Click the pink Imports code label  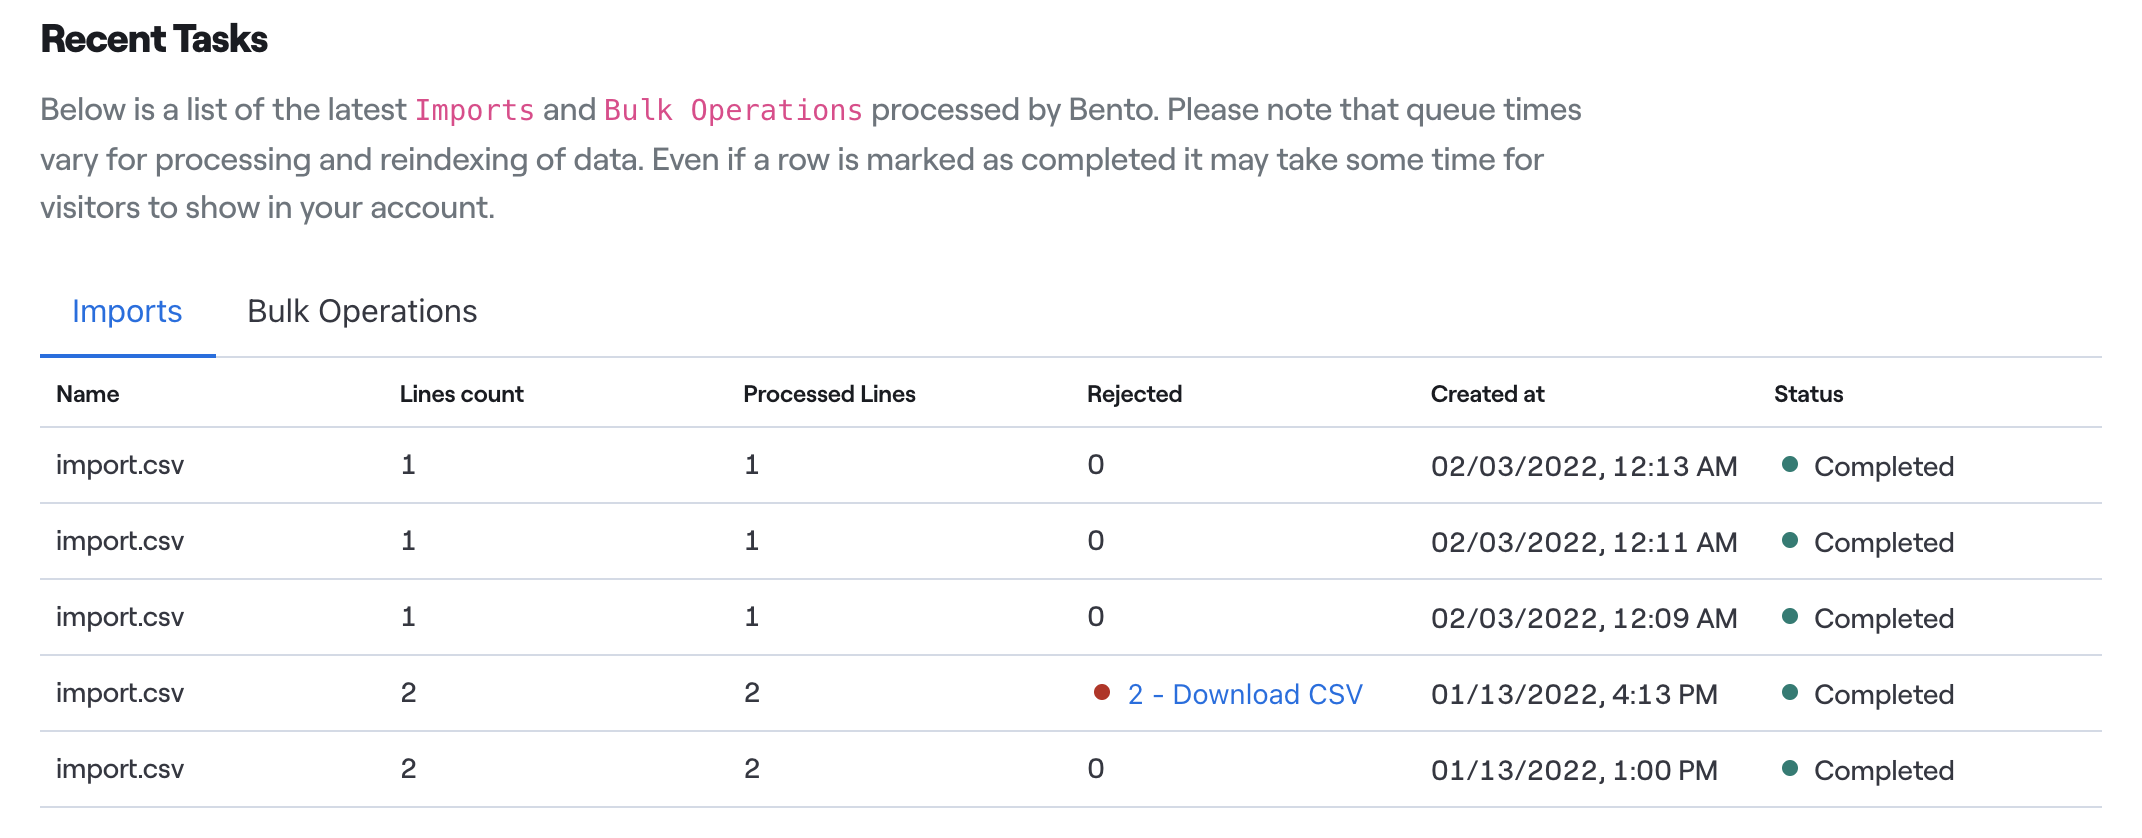(x=475, y=110)
